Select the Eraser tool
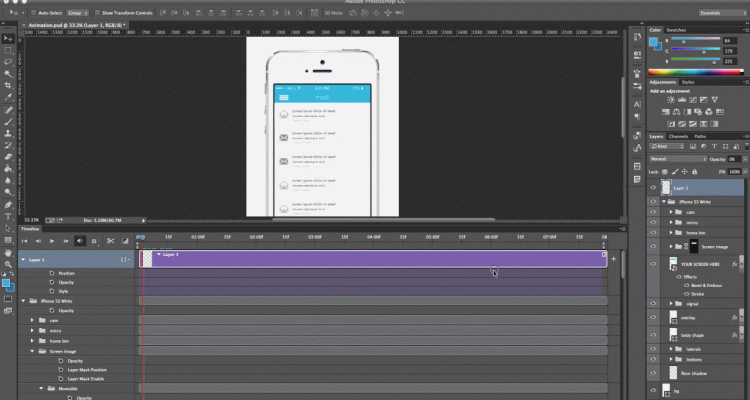750x400 pixels. [8, 157]
